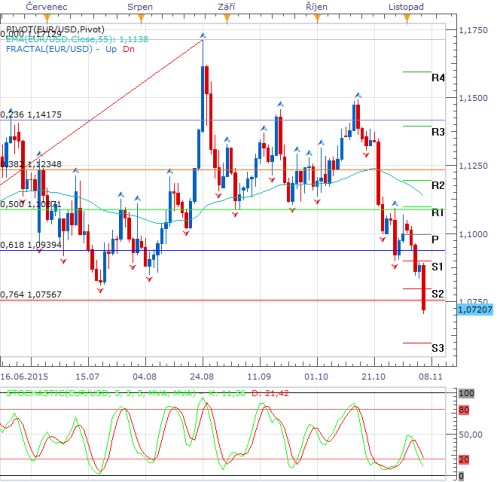Viewport: 500px width, 482px height.
Task: Select the 0,618 1,09394 Fibonacci level label
Action: click(x=31, y=245)
